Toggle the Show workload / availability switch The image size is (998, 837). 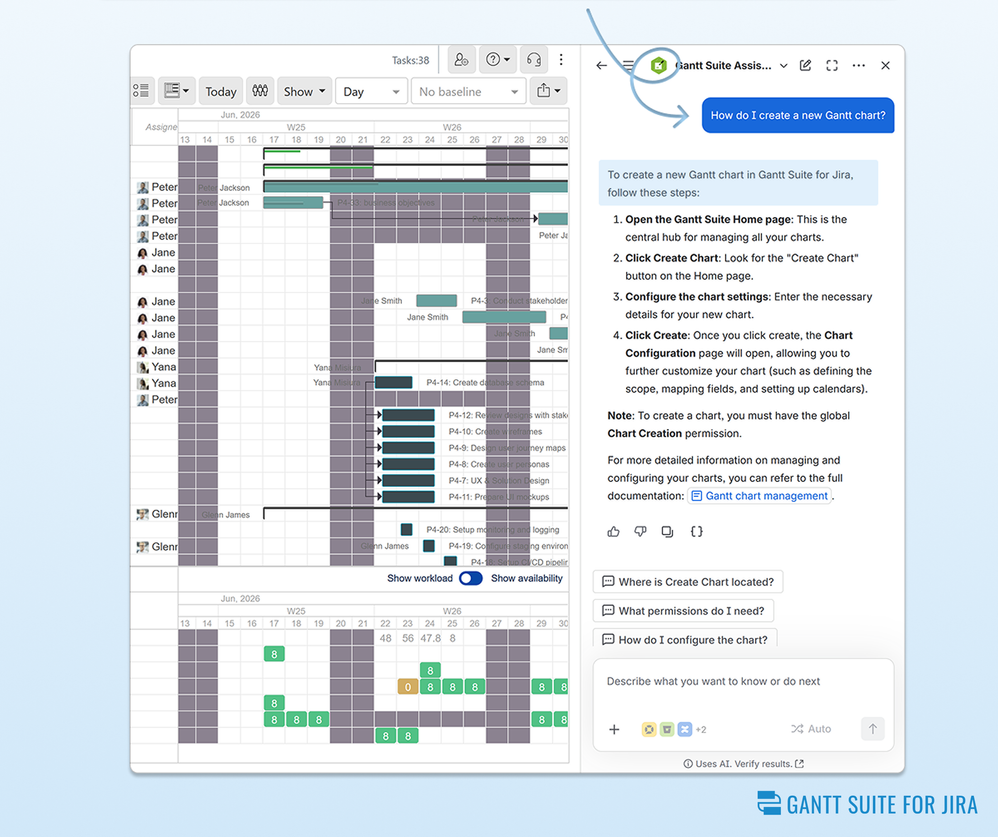point(471,578)
